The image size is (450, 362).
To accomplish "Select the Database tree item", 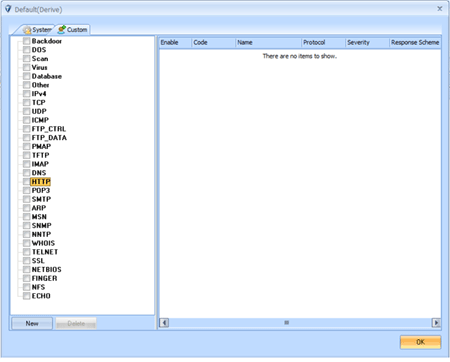I will coord(47,76).
